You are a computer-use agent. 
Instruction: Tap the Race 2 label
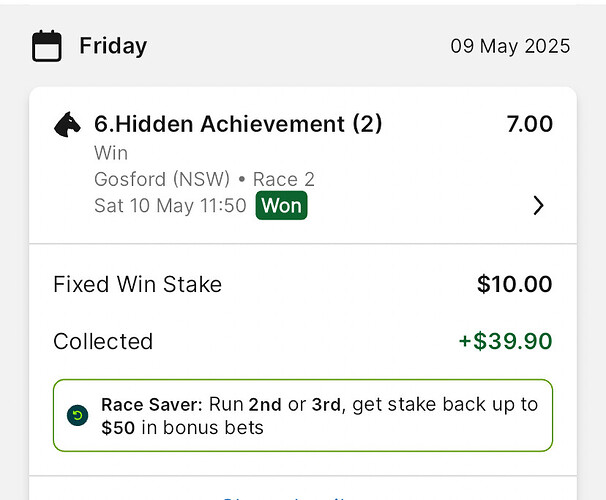click(x=284, y=179)
